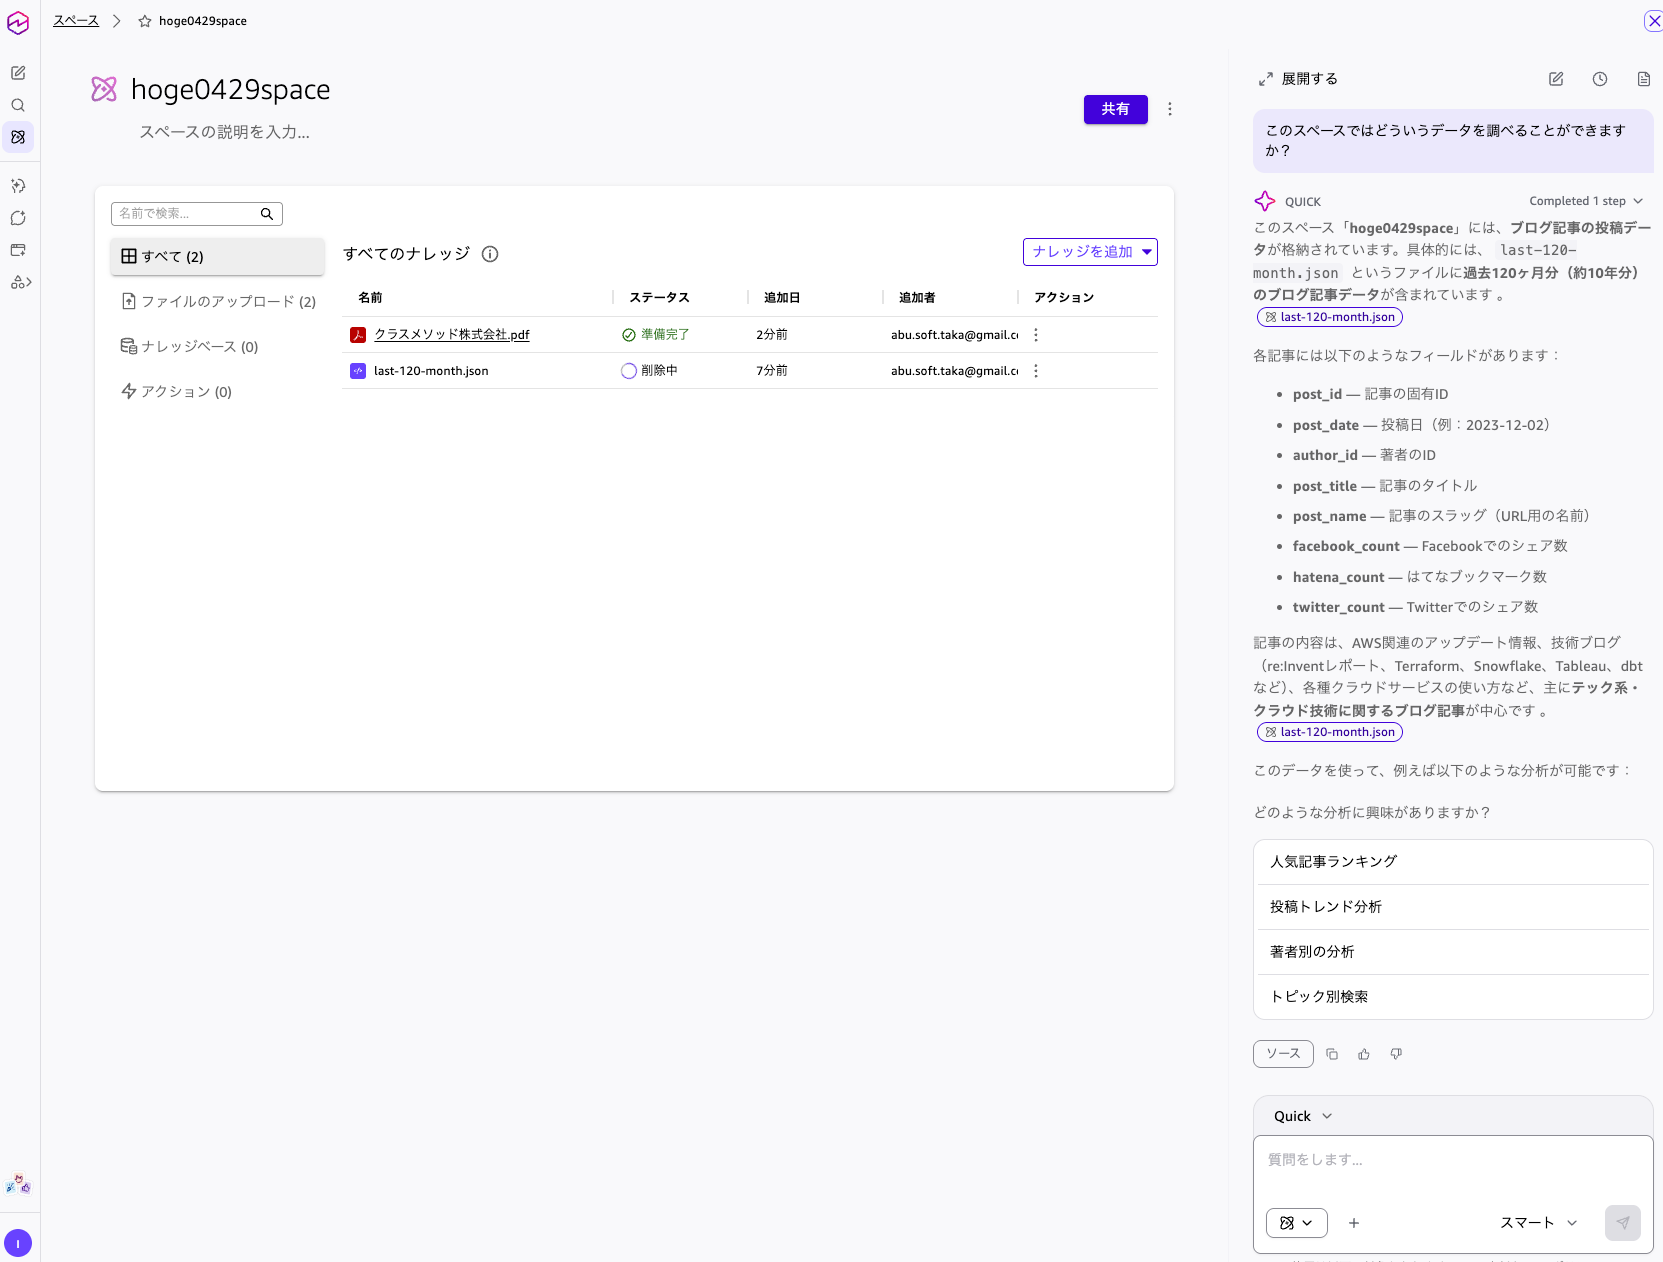
Task: Click the 共有 button
Action: pos(1115,109)
